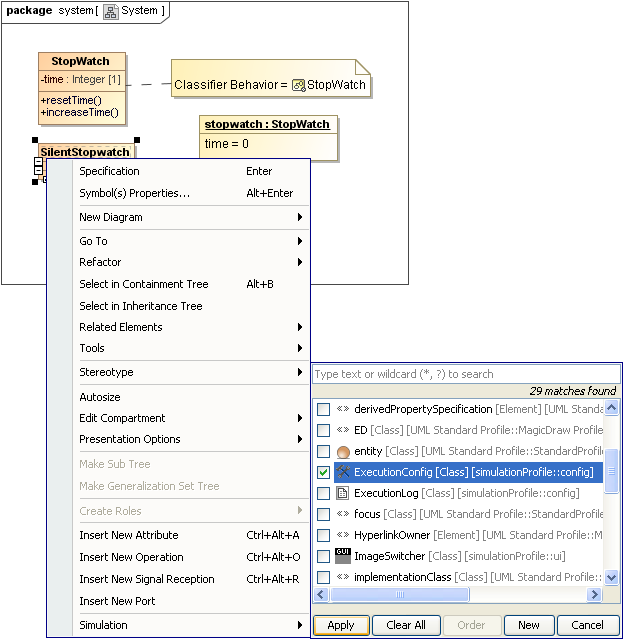
Task: Click the ImageSwitcher GUI icon
Action: 343,556
